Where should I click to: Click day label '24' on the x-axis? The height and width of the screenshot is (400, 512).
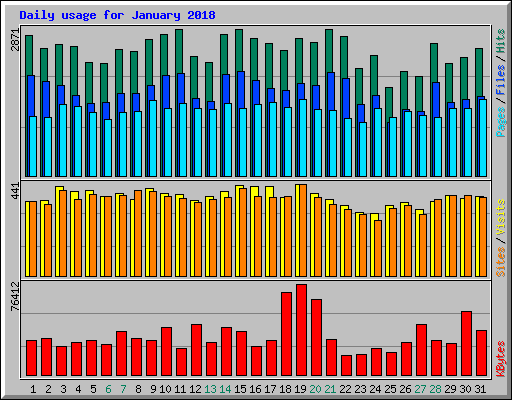(375, 389)
